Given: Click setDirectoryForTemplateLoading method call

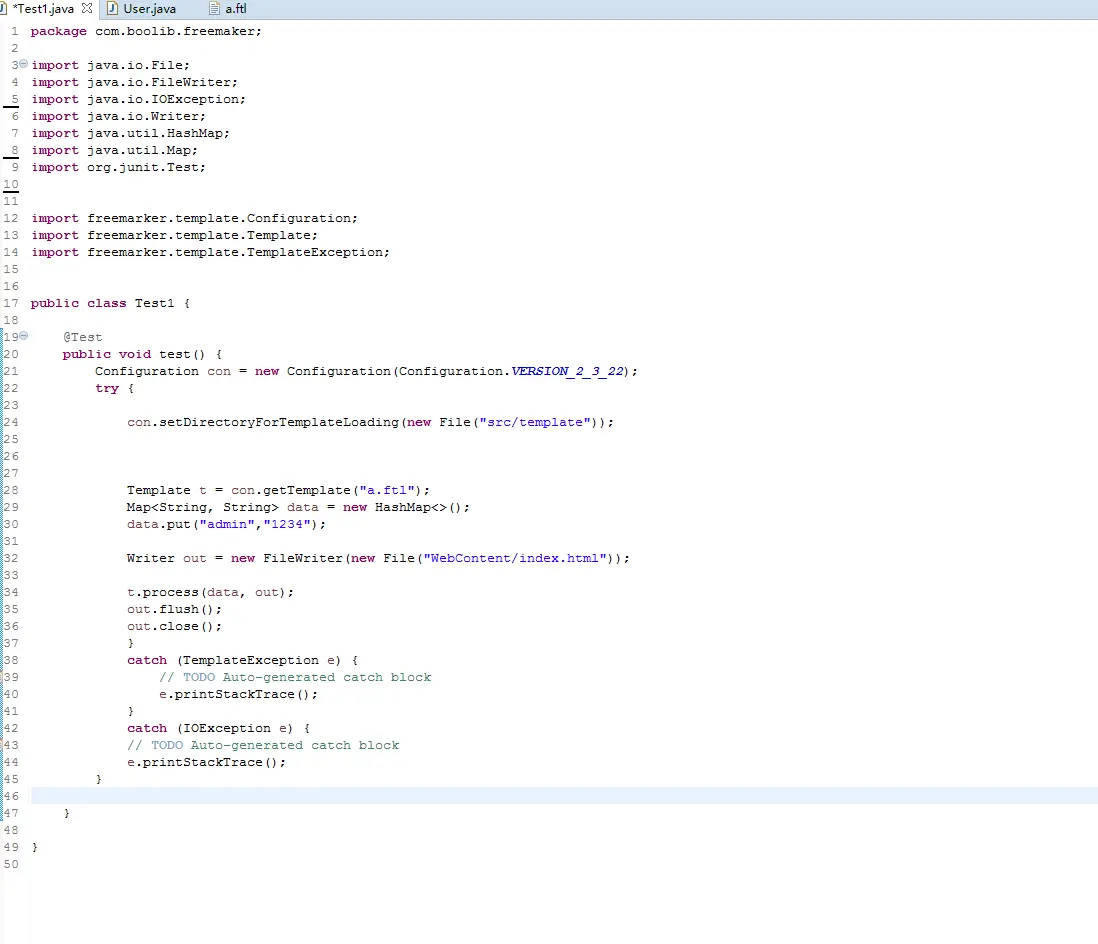Looking at the screenshot, I should coord(279,422).
